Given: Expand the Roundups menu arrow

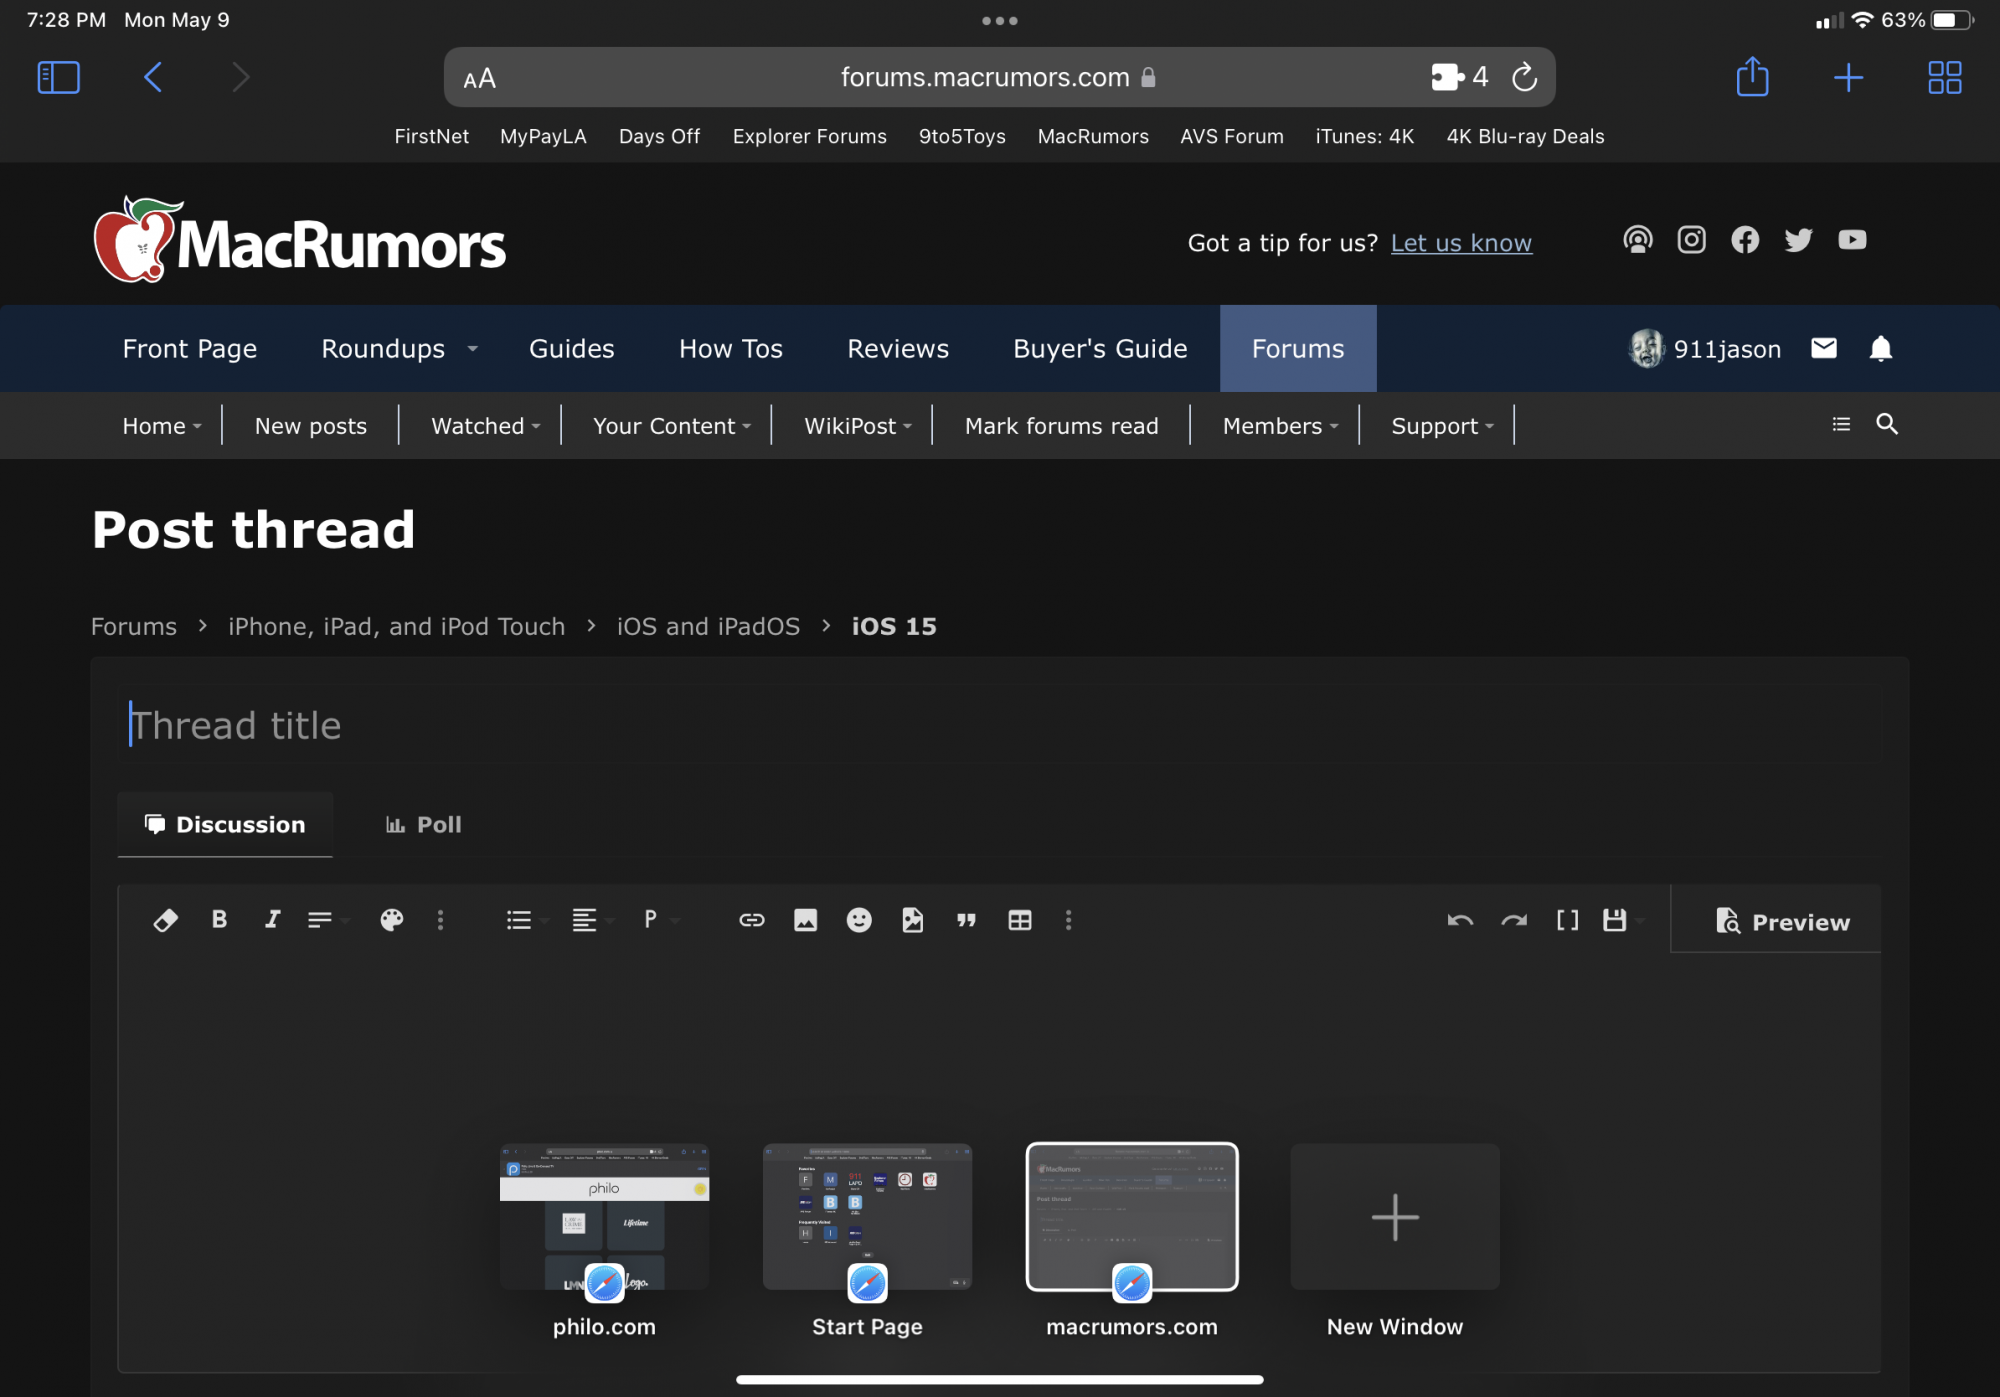Looking at the screenshot, I should click(472, 349).
